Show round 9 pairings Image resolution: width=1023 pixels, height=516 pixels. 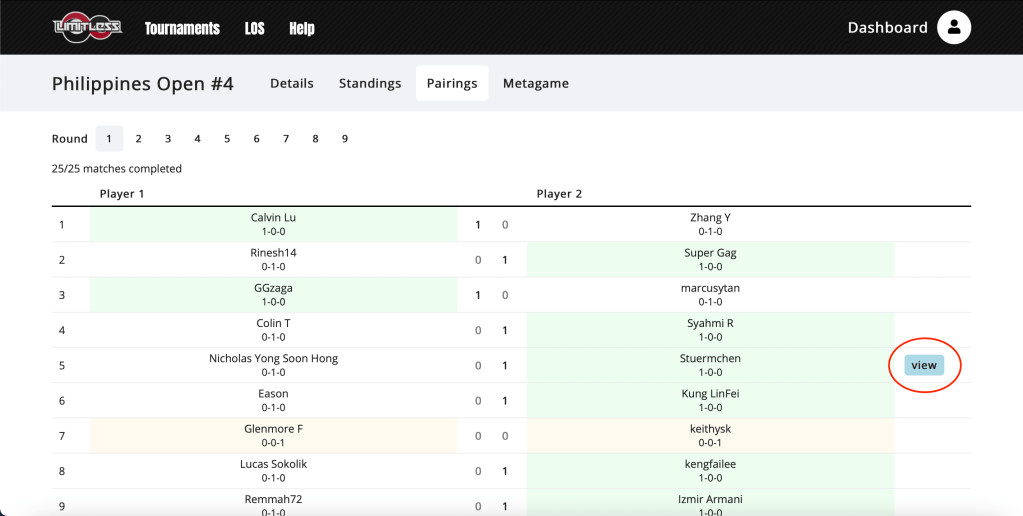pyautogui.click(x=345, y=139)
